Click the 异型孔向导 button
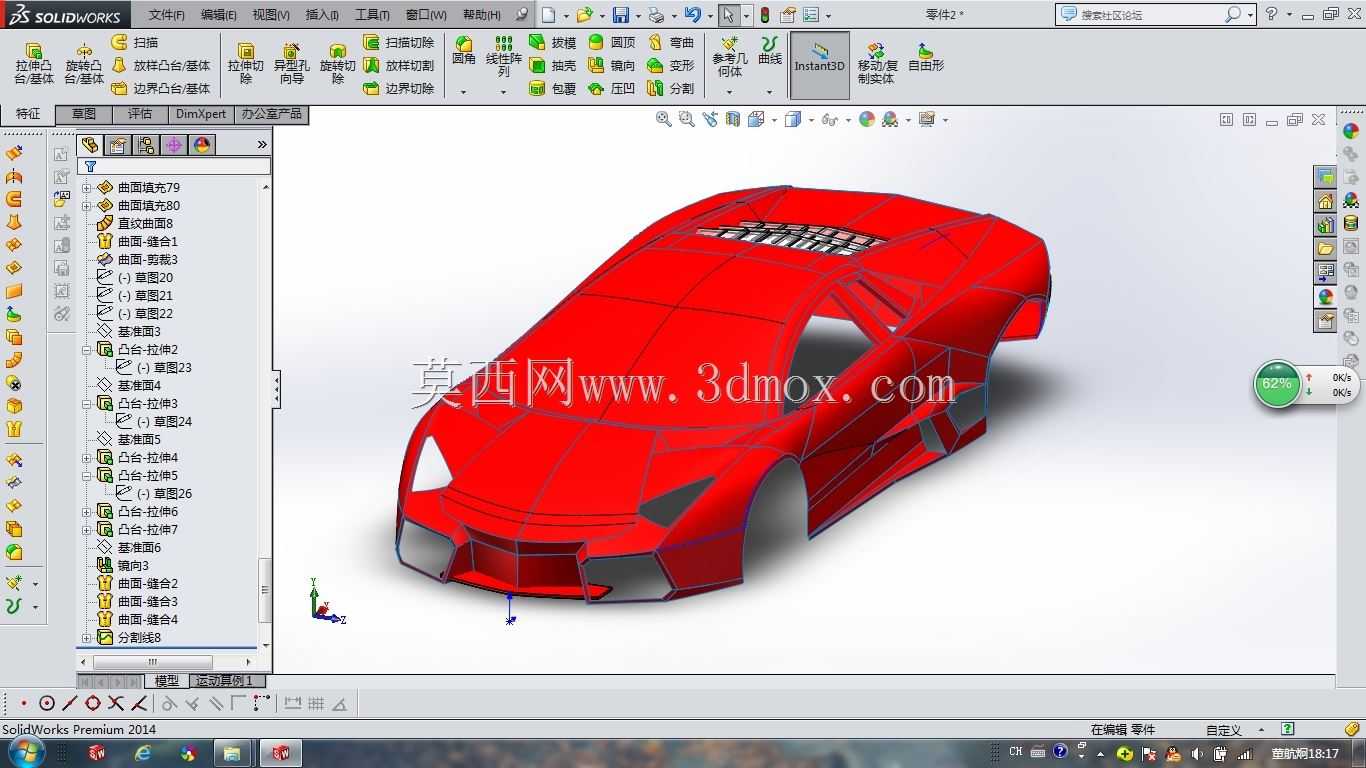 (x=291, y=63)
